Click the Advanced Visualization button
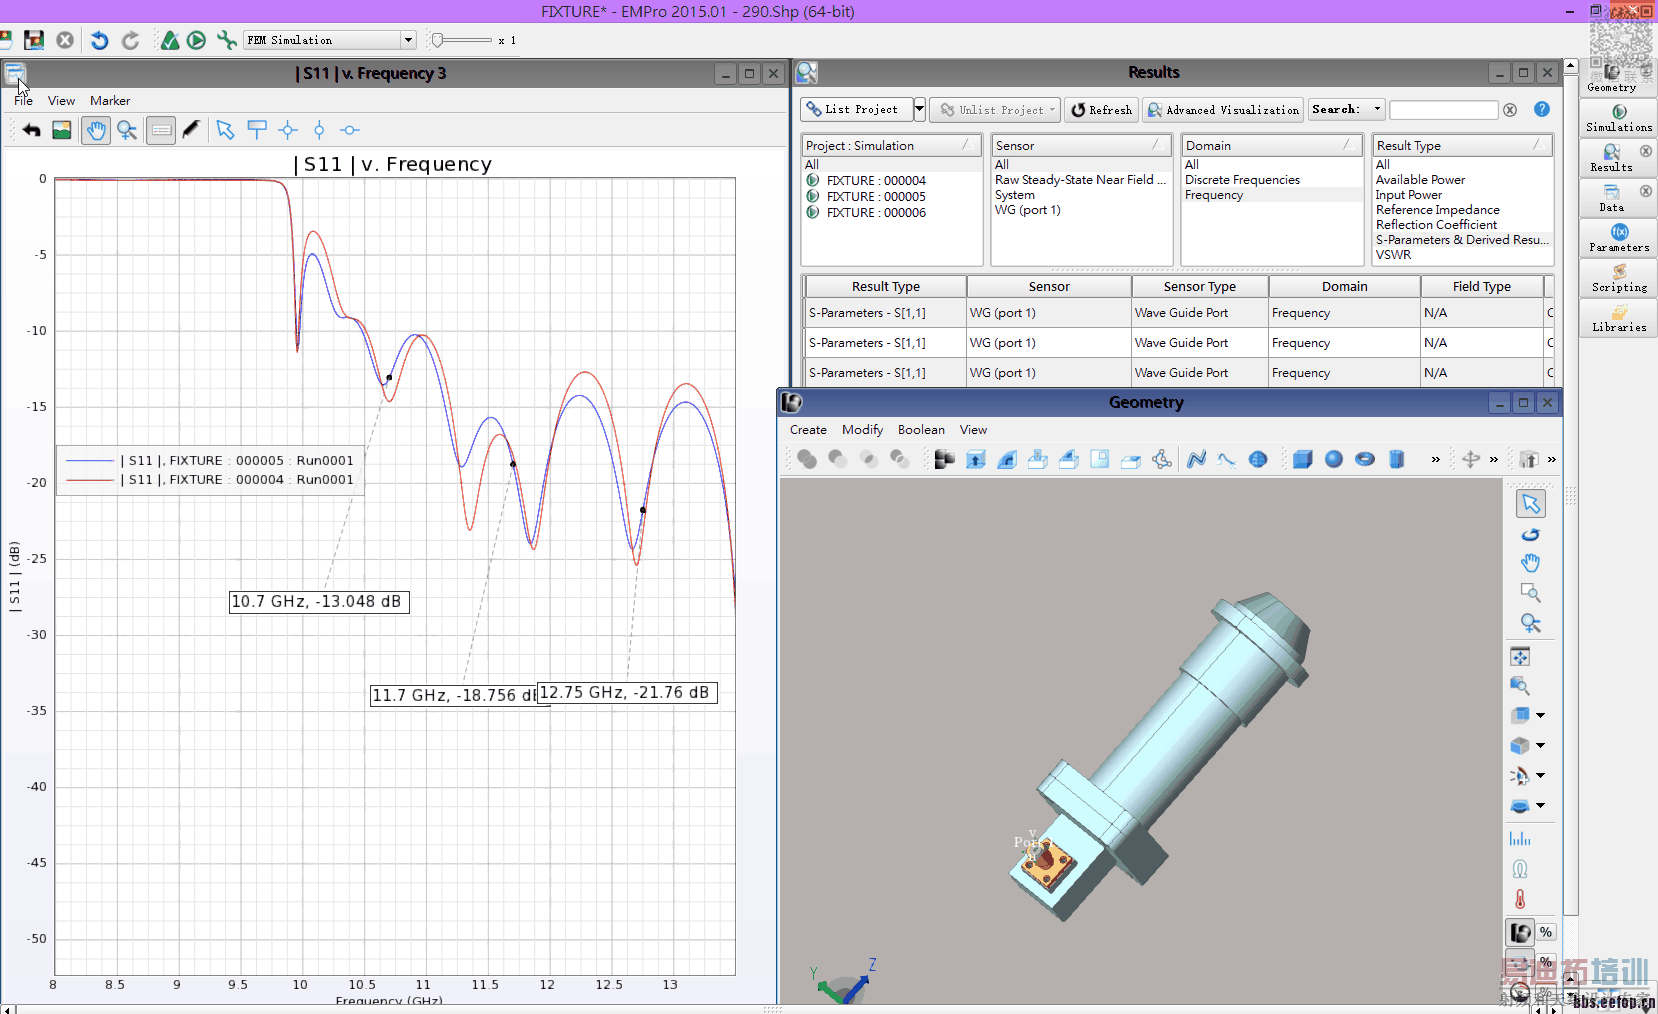The width and height of the screenshot is (1658, 1014). click(1222, 110)
